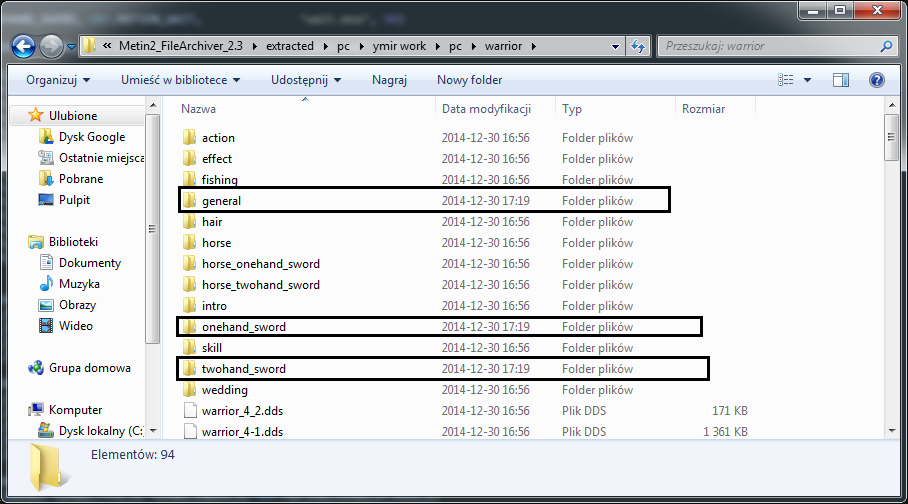Select horse_onehand_sword folder icon
908x504 pixels.
(x=189, y=264)
